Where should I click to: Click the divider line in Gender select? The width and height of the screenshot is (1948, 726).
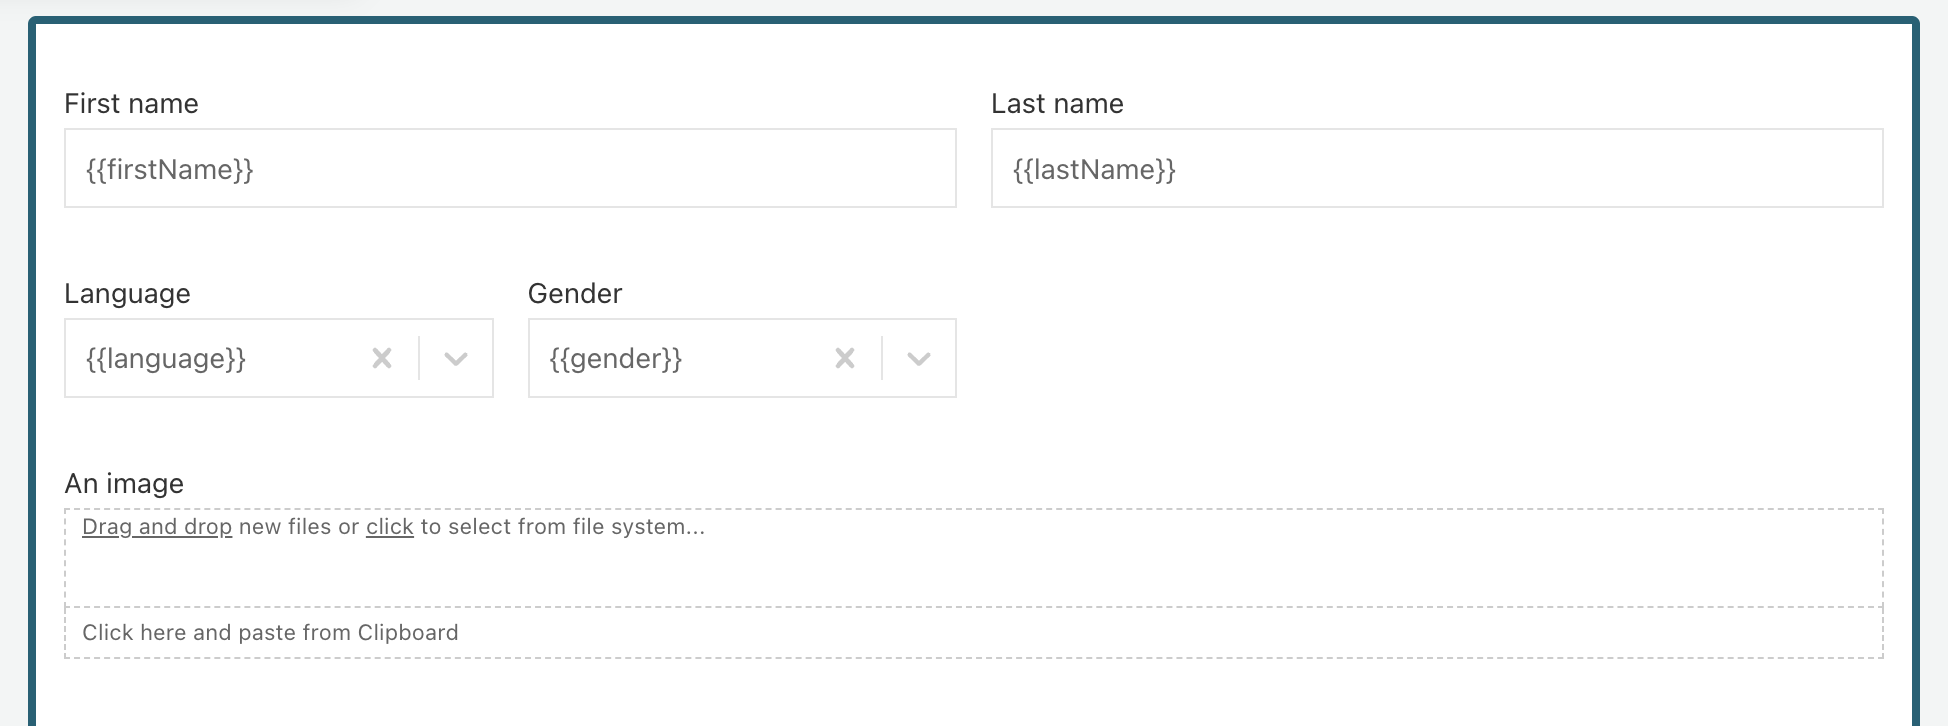coord(882,358)
